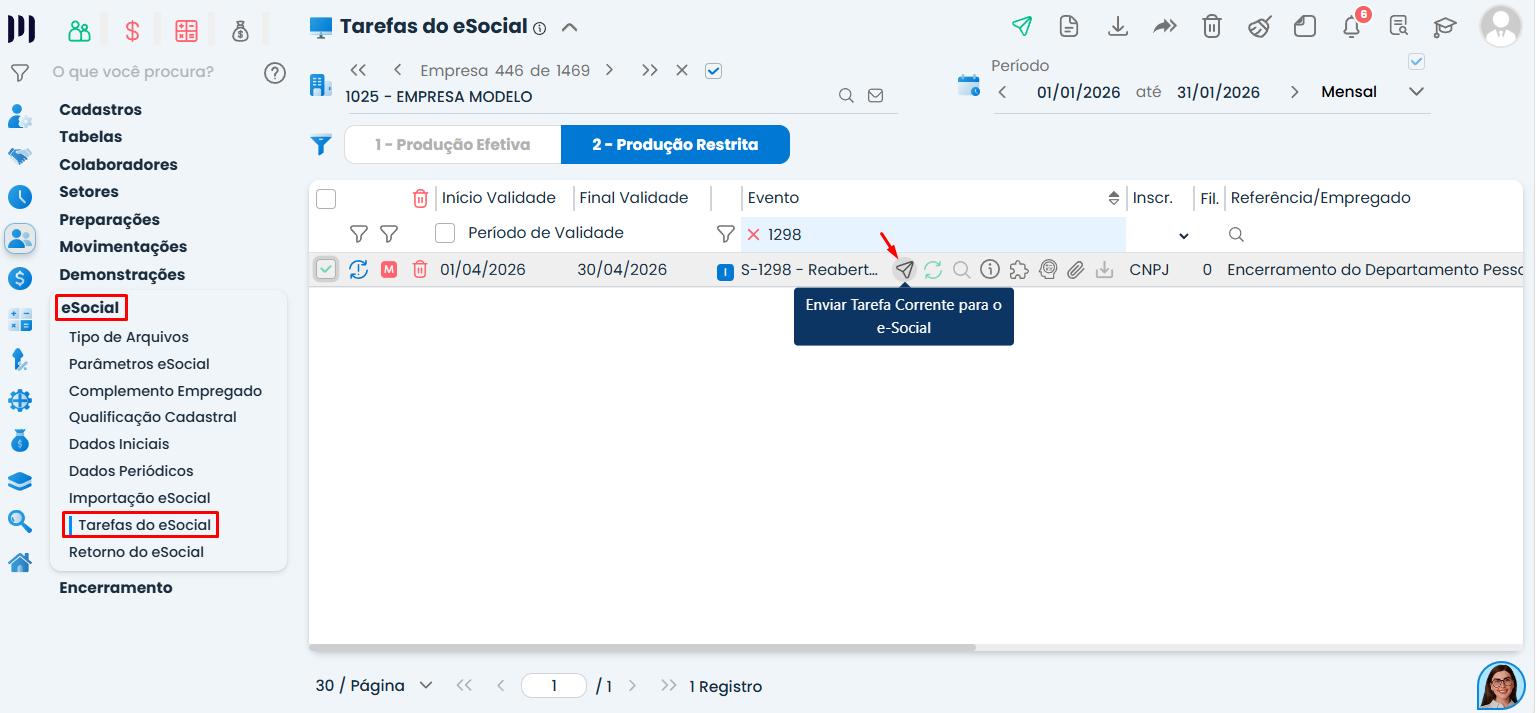Click the folded page icon in top toolbar
Screen dimensions: 1537x713
pos(1305,26)
